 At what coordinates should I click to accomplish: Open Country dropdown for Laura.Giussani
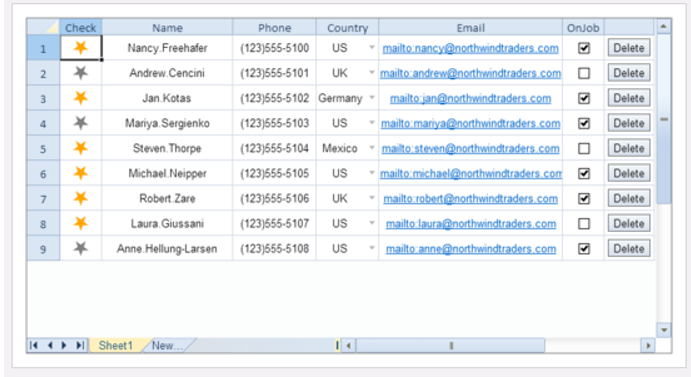(x=372, y=223)
